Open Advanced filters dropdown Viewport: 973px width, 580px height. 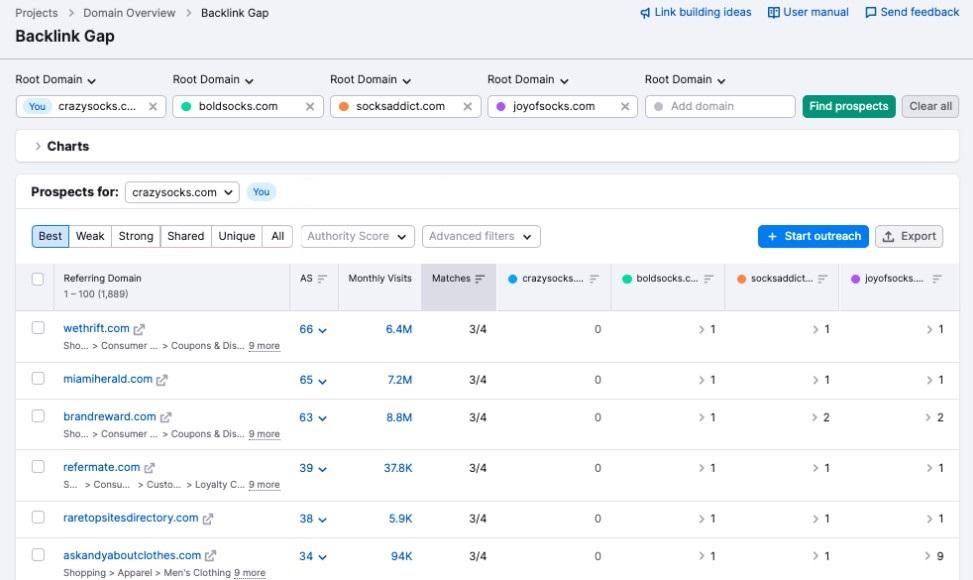coord(481,236)
